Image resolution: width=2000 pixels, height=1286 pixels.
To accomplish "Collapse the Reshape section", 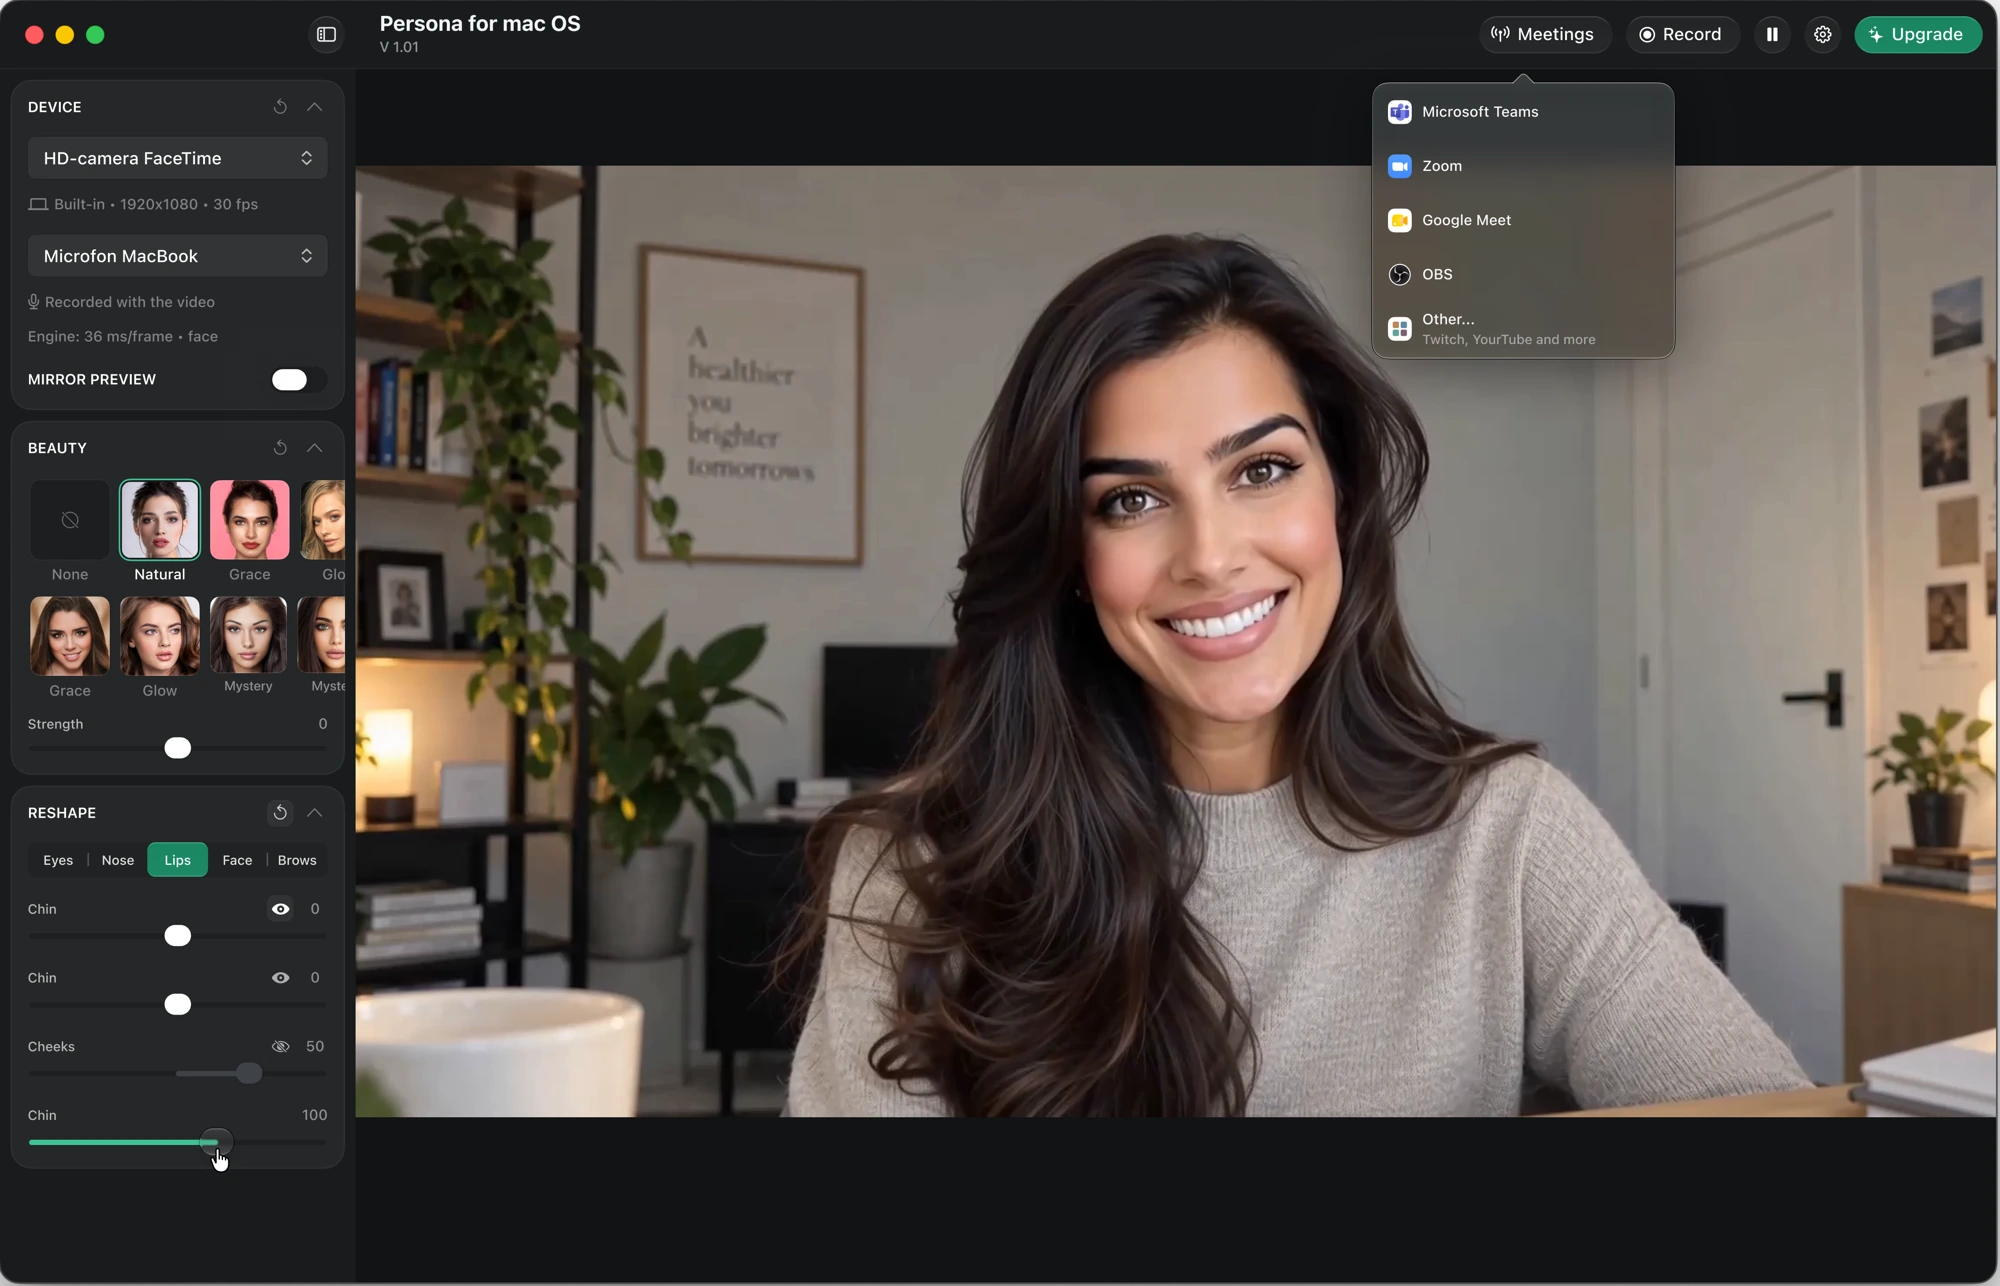I will click(x=315, y=813).
